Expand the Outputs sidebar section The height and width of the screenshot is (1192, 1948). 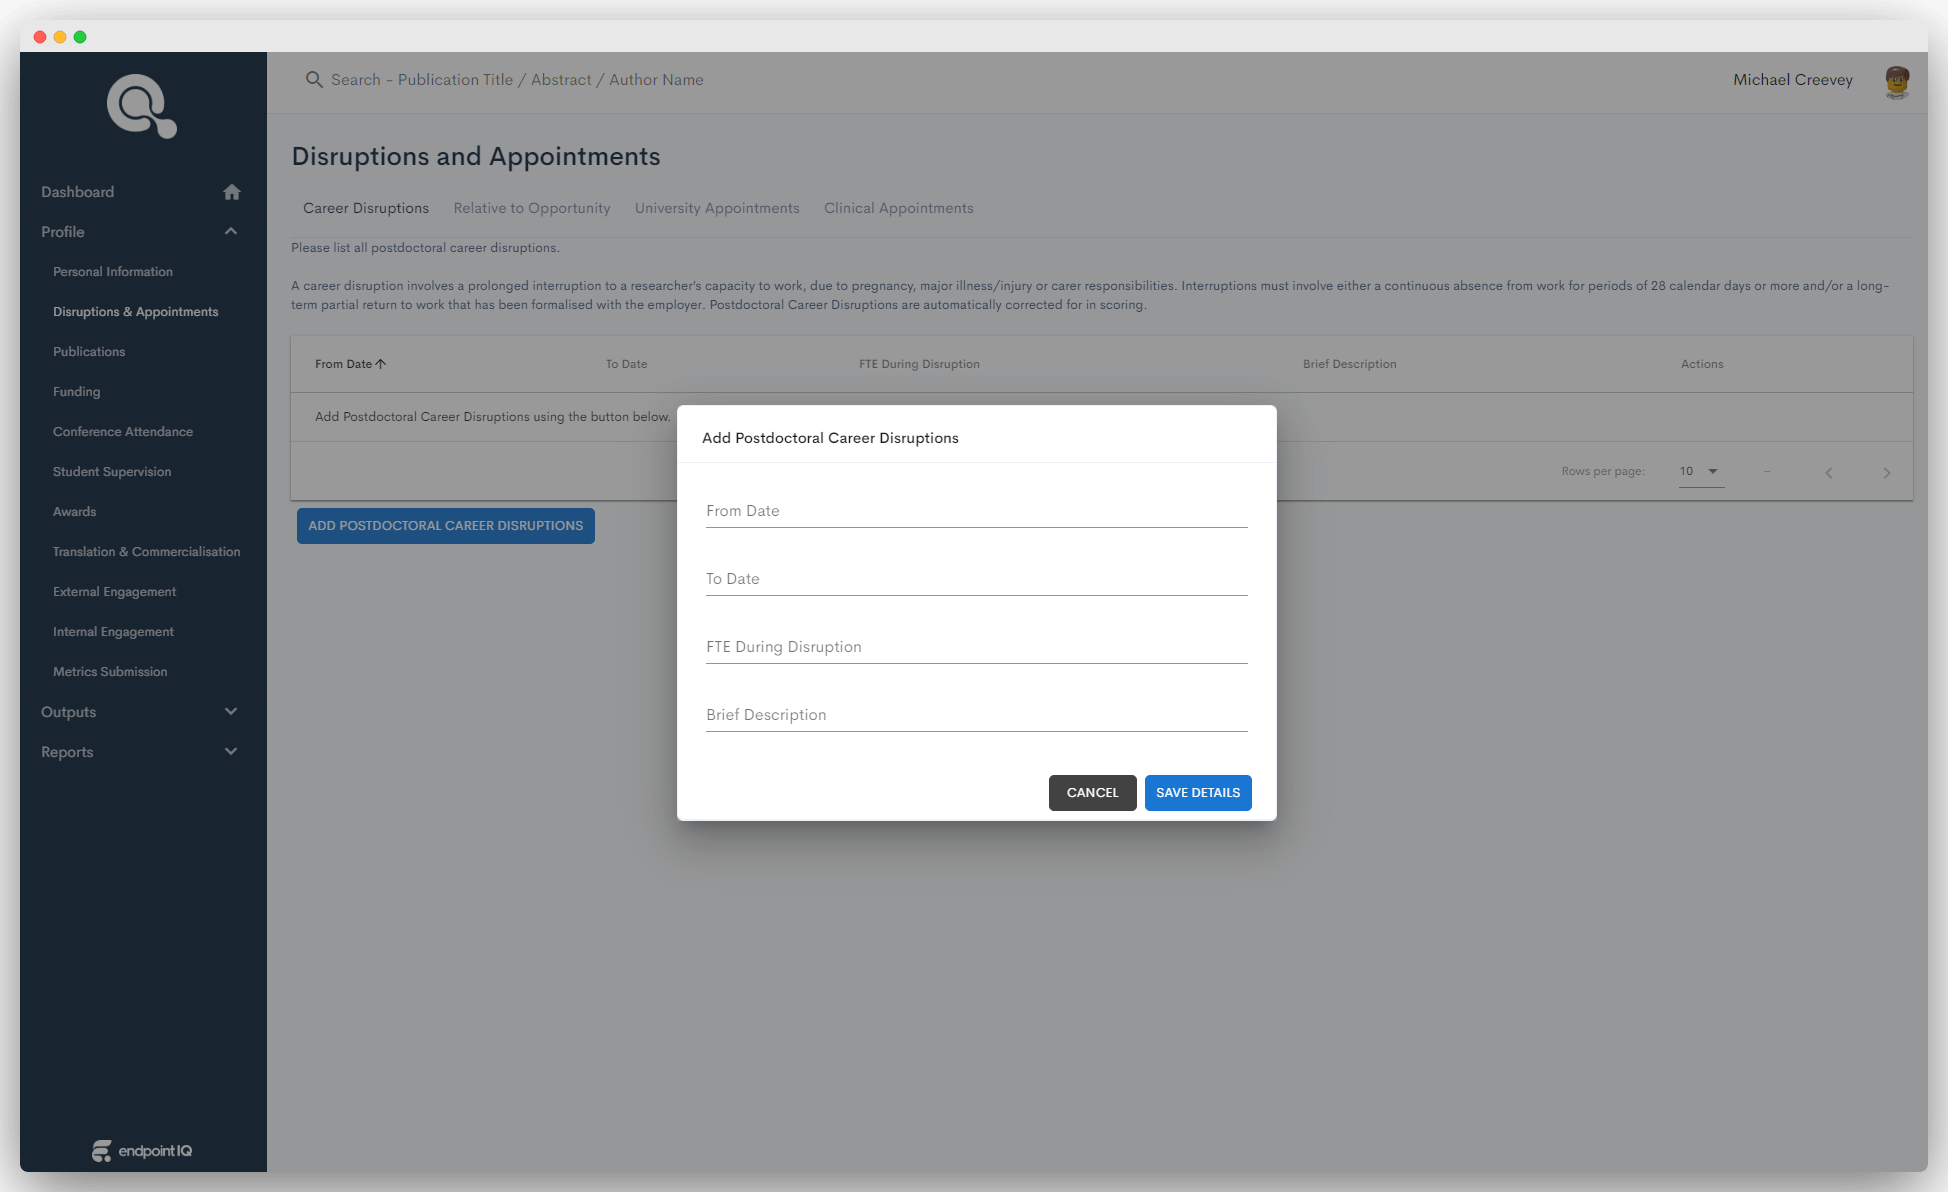coord(231,712)
